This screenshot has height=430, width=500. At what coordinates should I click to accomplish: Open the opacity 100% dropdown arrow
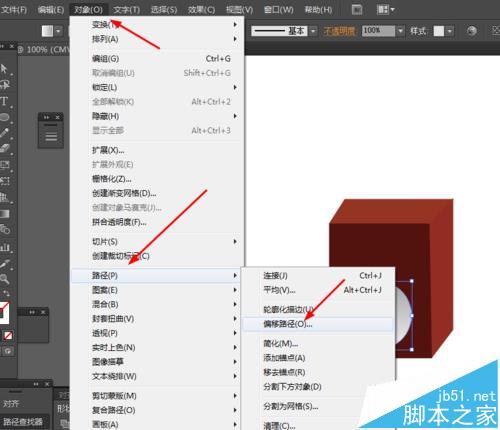pyautogui.click(x=400, y=31)
